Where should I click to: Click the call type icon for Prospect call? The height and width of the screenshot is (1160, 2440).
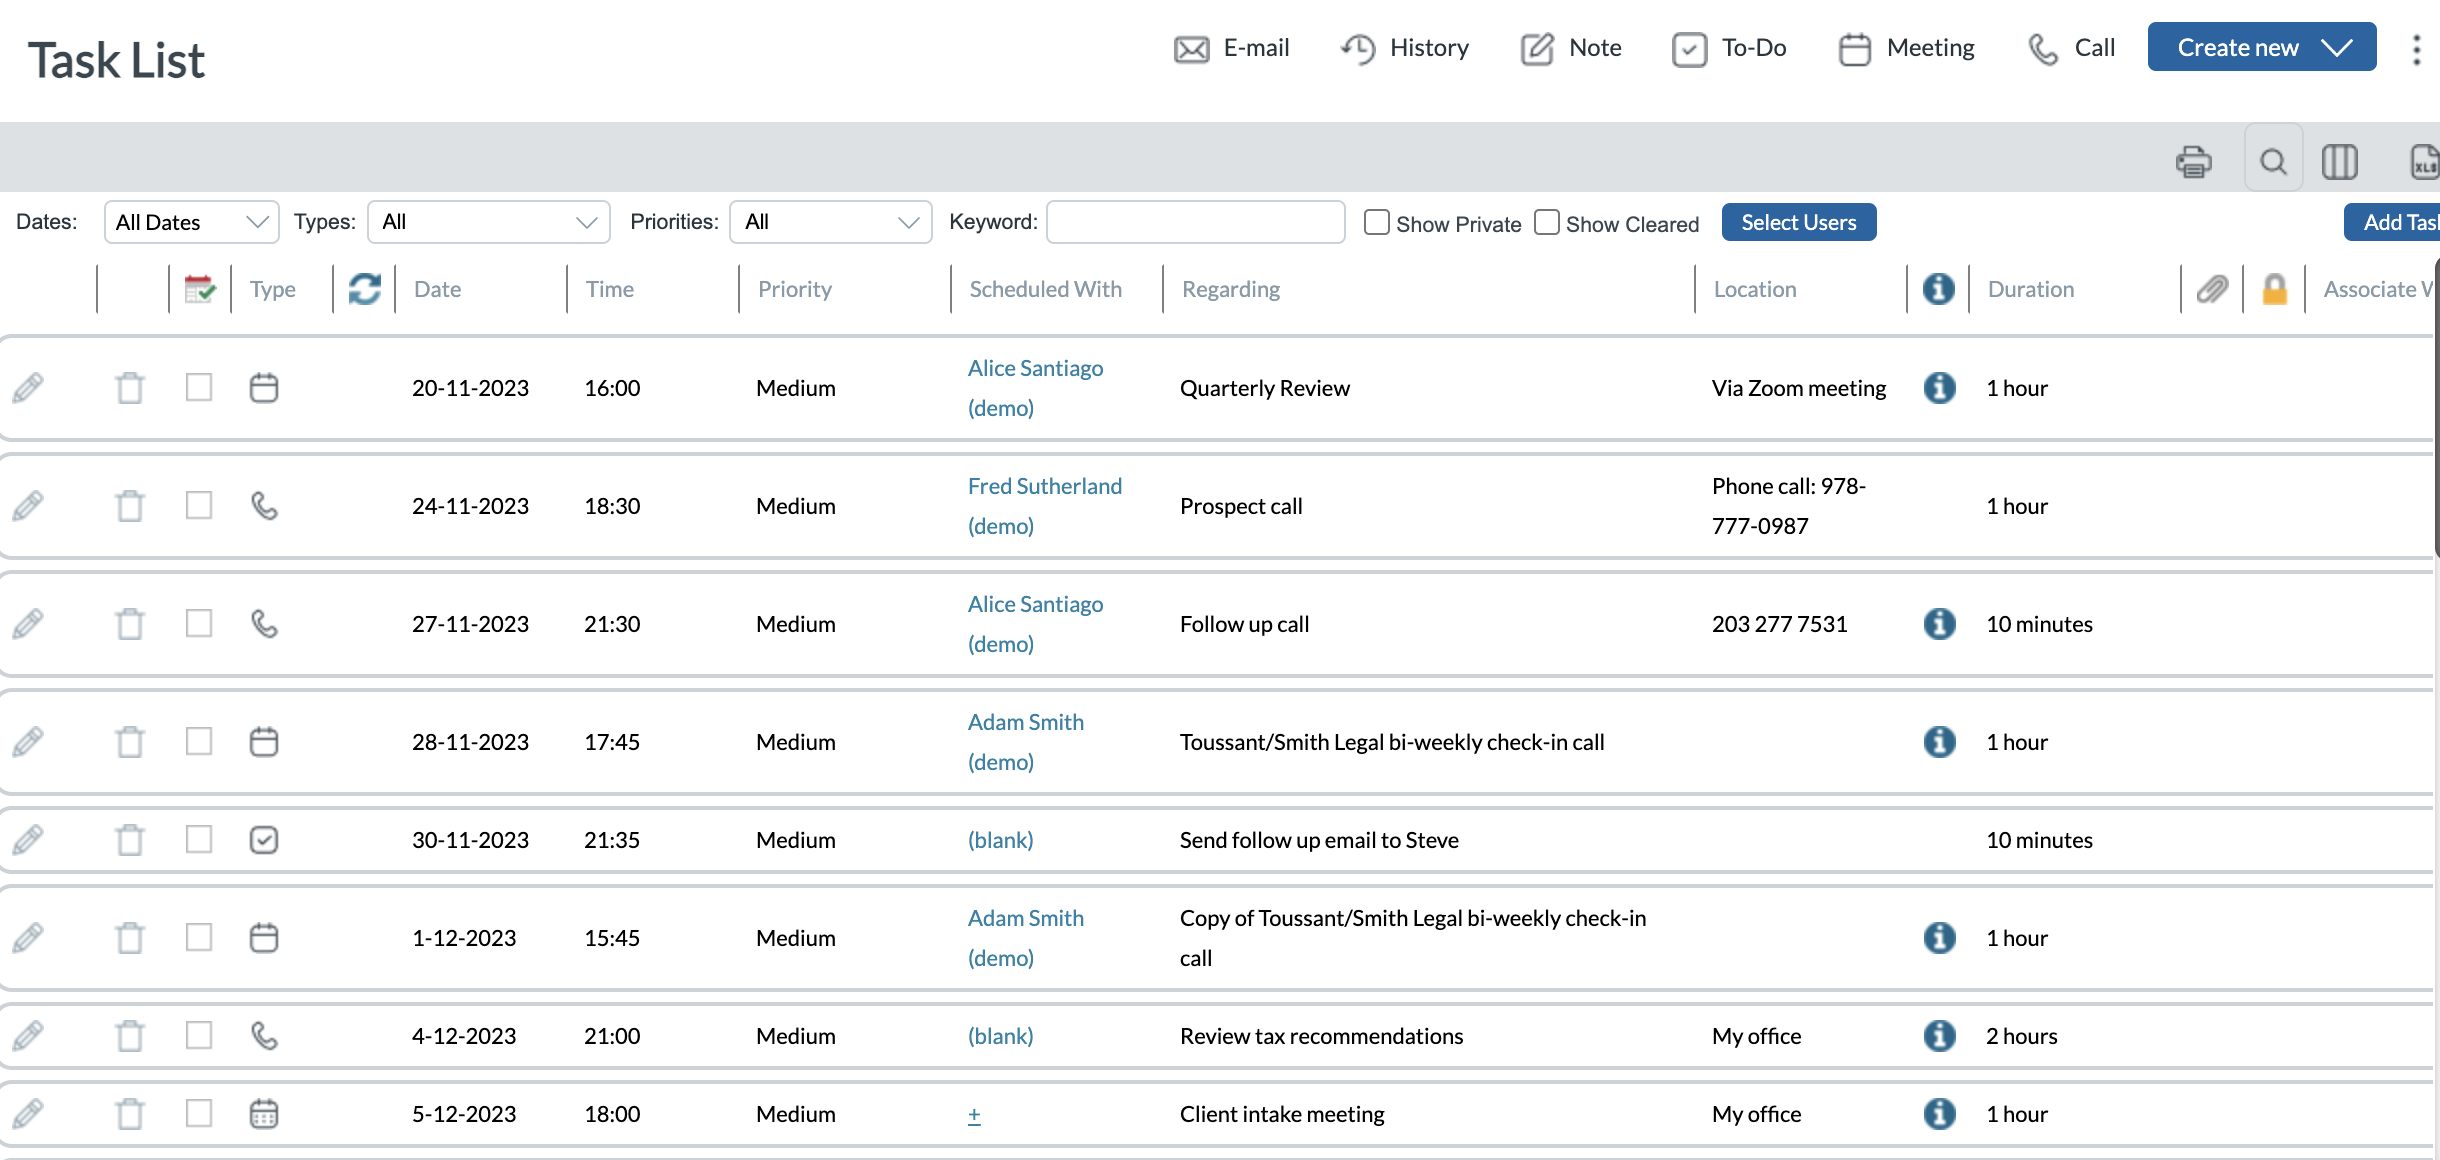264,506
